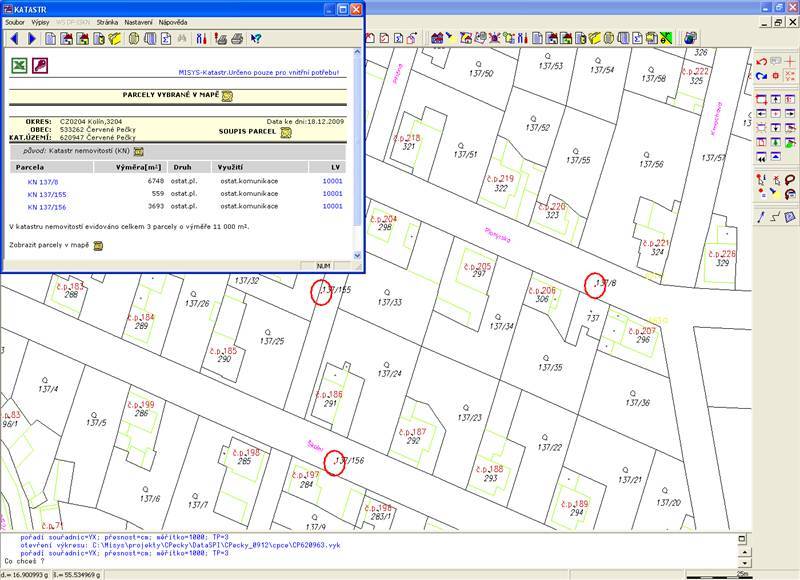
Task: Click the map icon beside SOUPIS PARCEL
Action: coord(286,133)
